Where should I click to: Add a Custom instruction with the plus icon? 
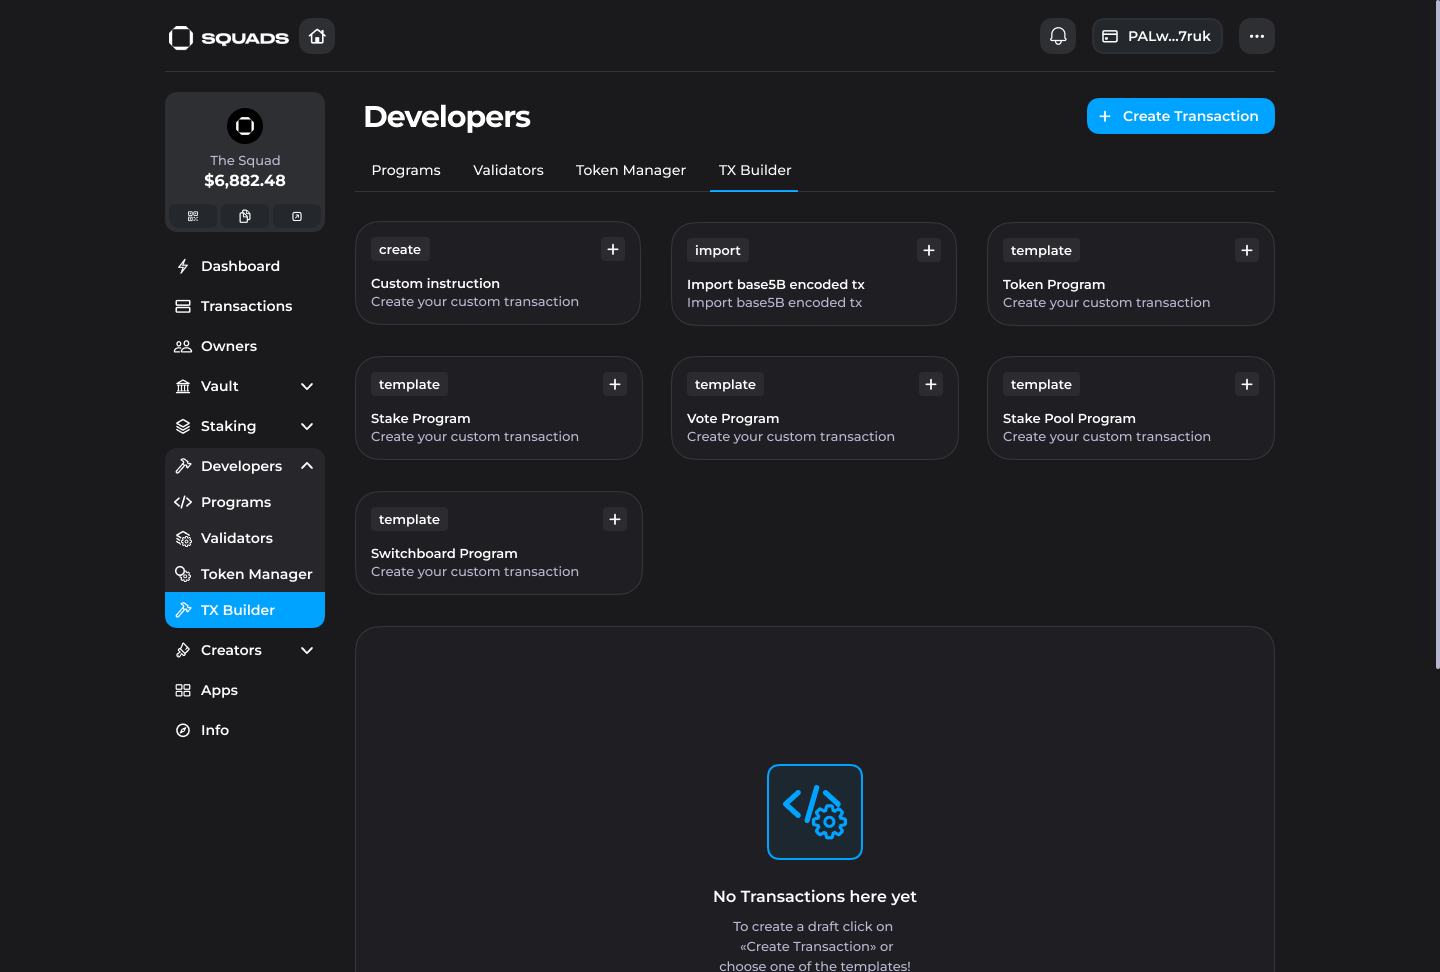click(x=613, y=249)
